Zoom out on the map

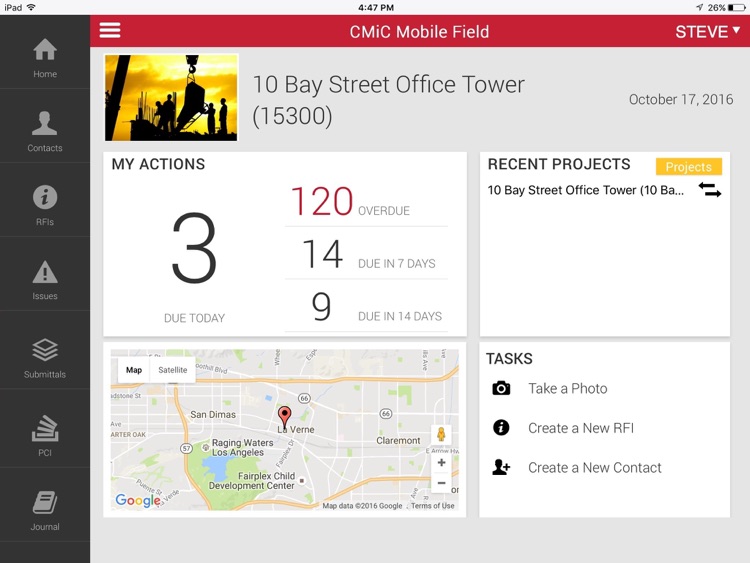(441, 483)
